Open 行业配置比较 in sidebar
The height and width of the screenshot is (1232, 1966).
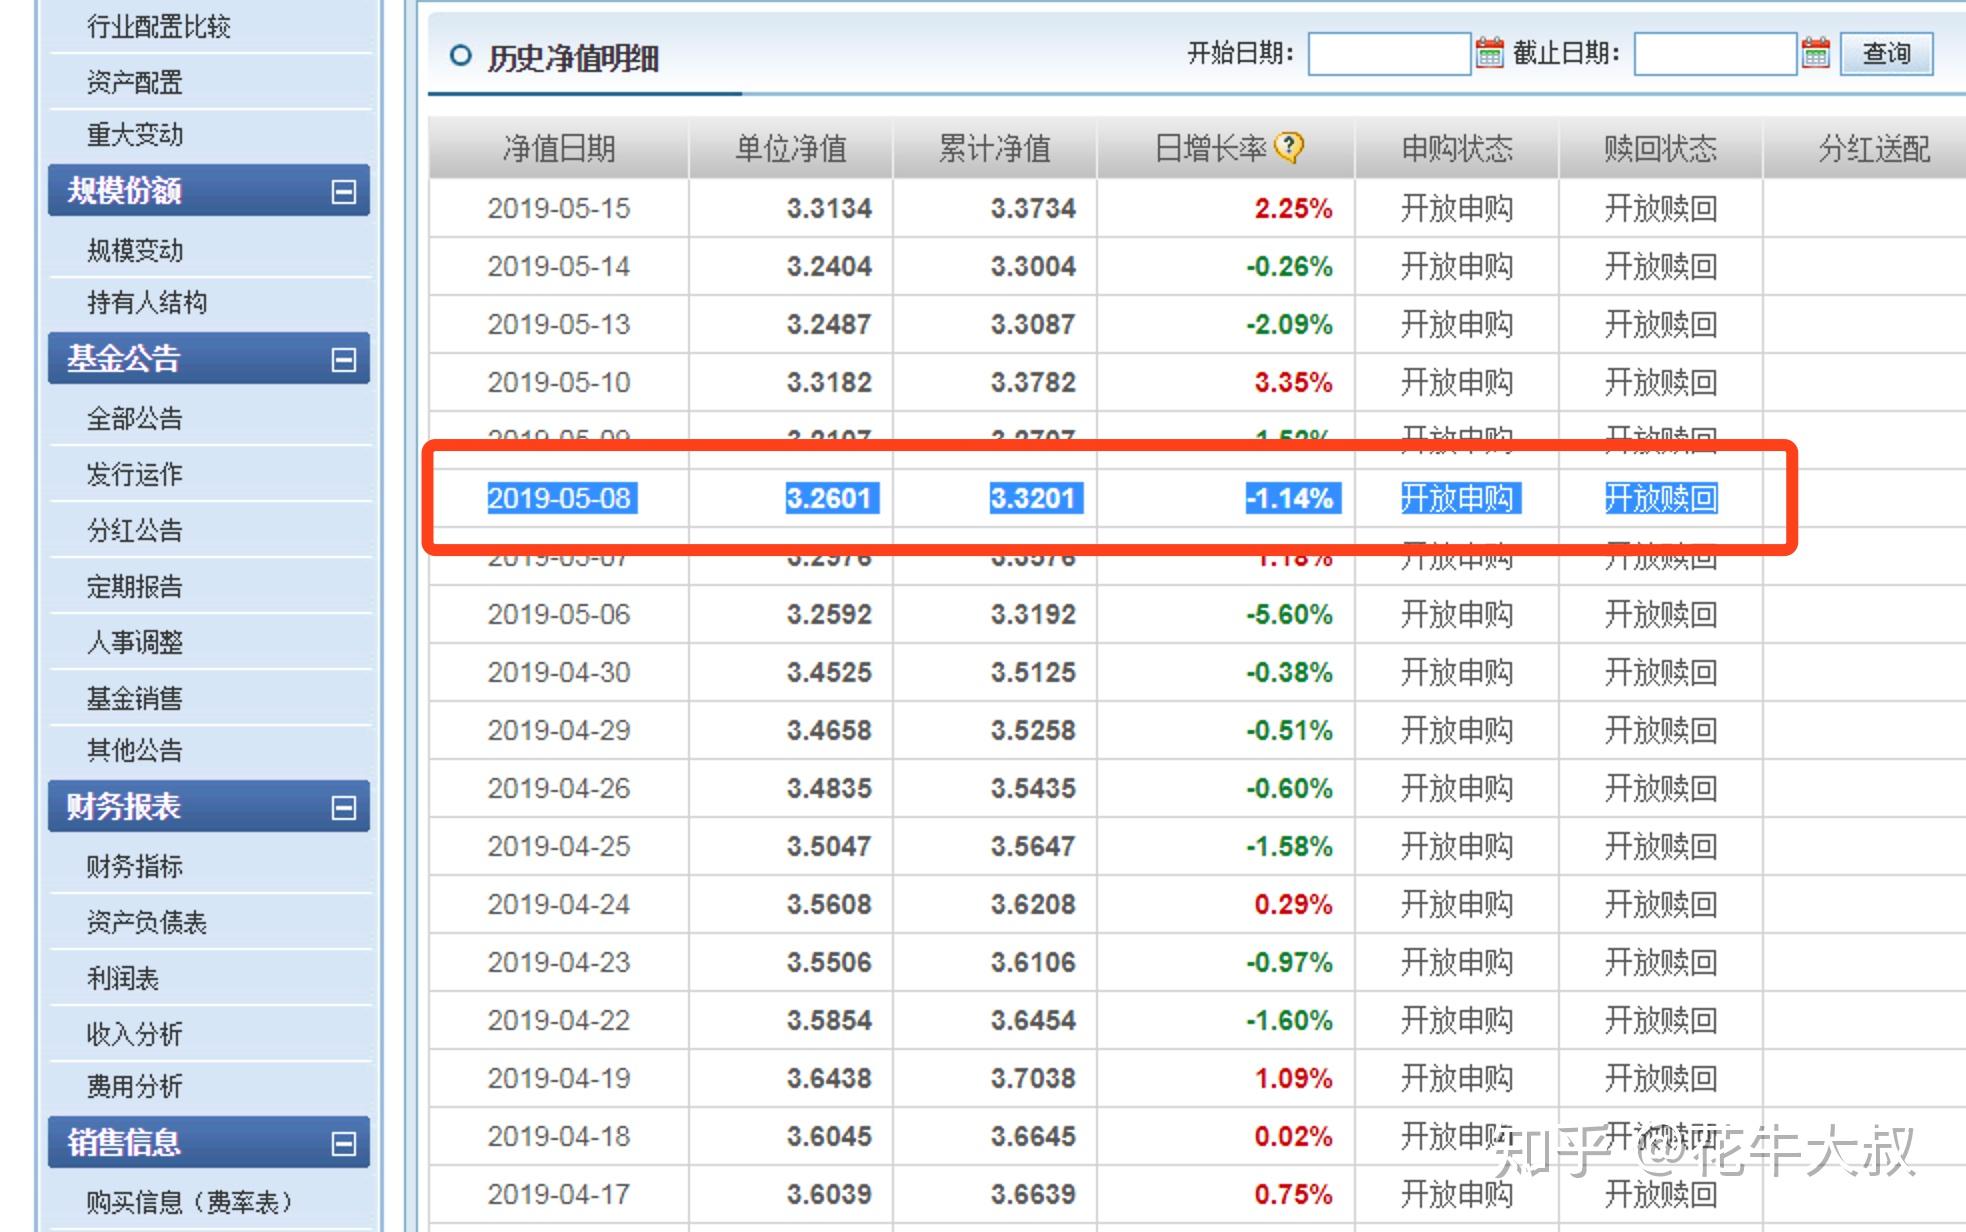tap(159, 27)
